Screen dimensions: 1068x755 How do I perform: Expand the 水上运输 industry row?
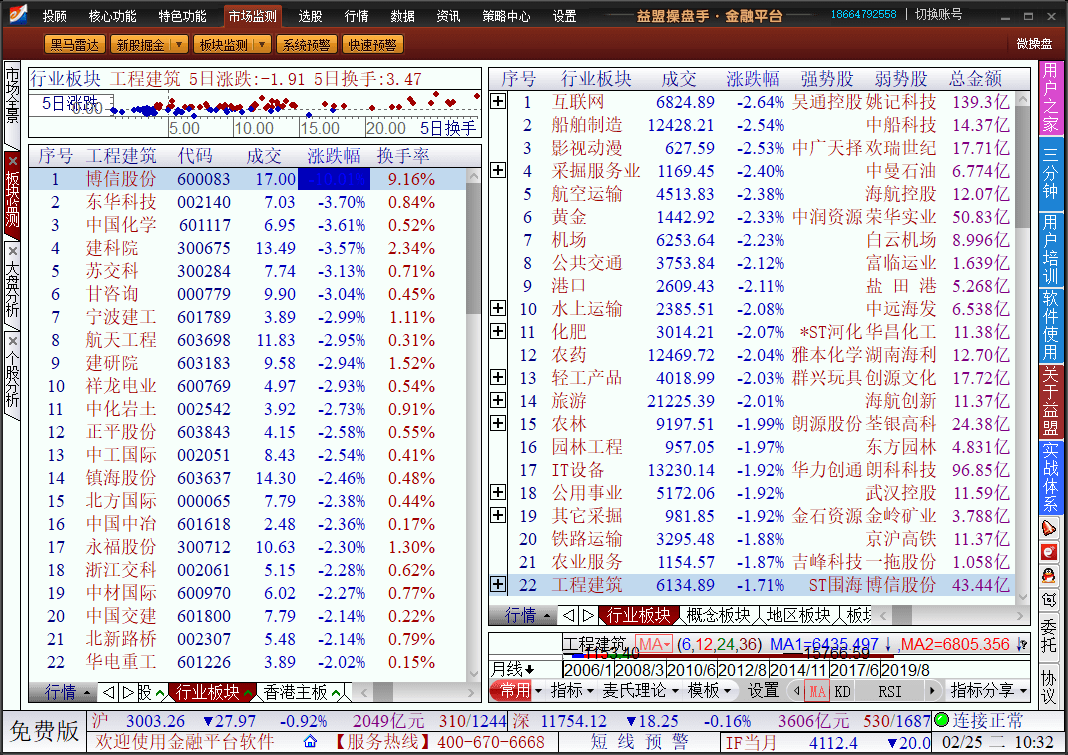pos(498,308)
